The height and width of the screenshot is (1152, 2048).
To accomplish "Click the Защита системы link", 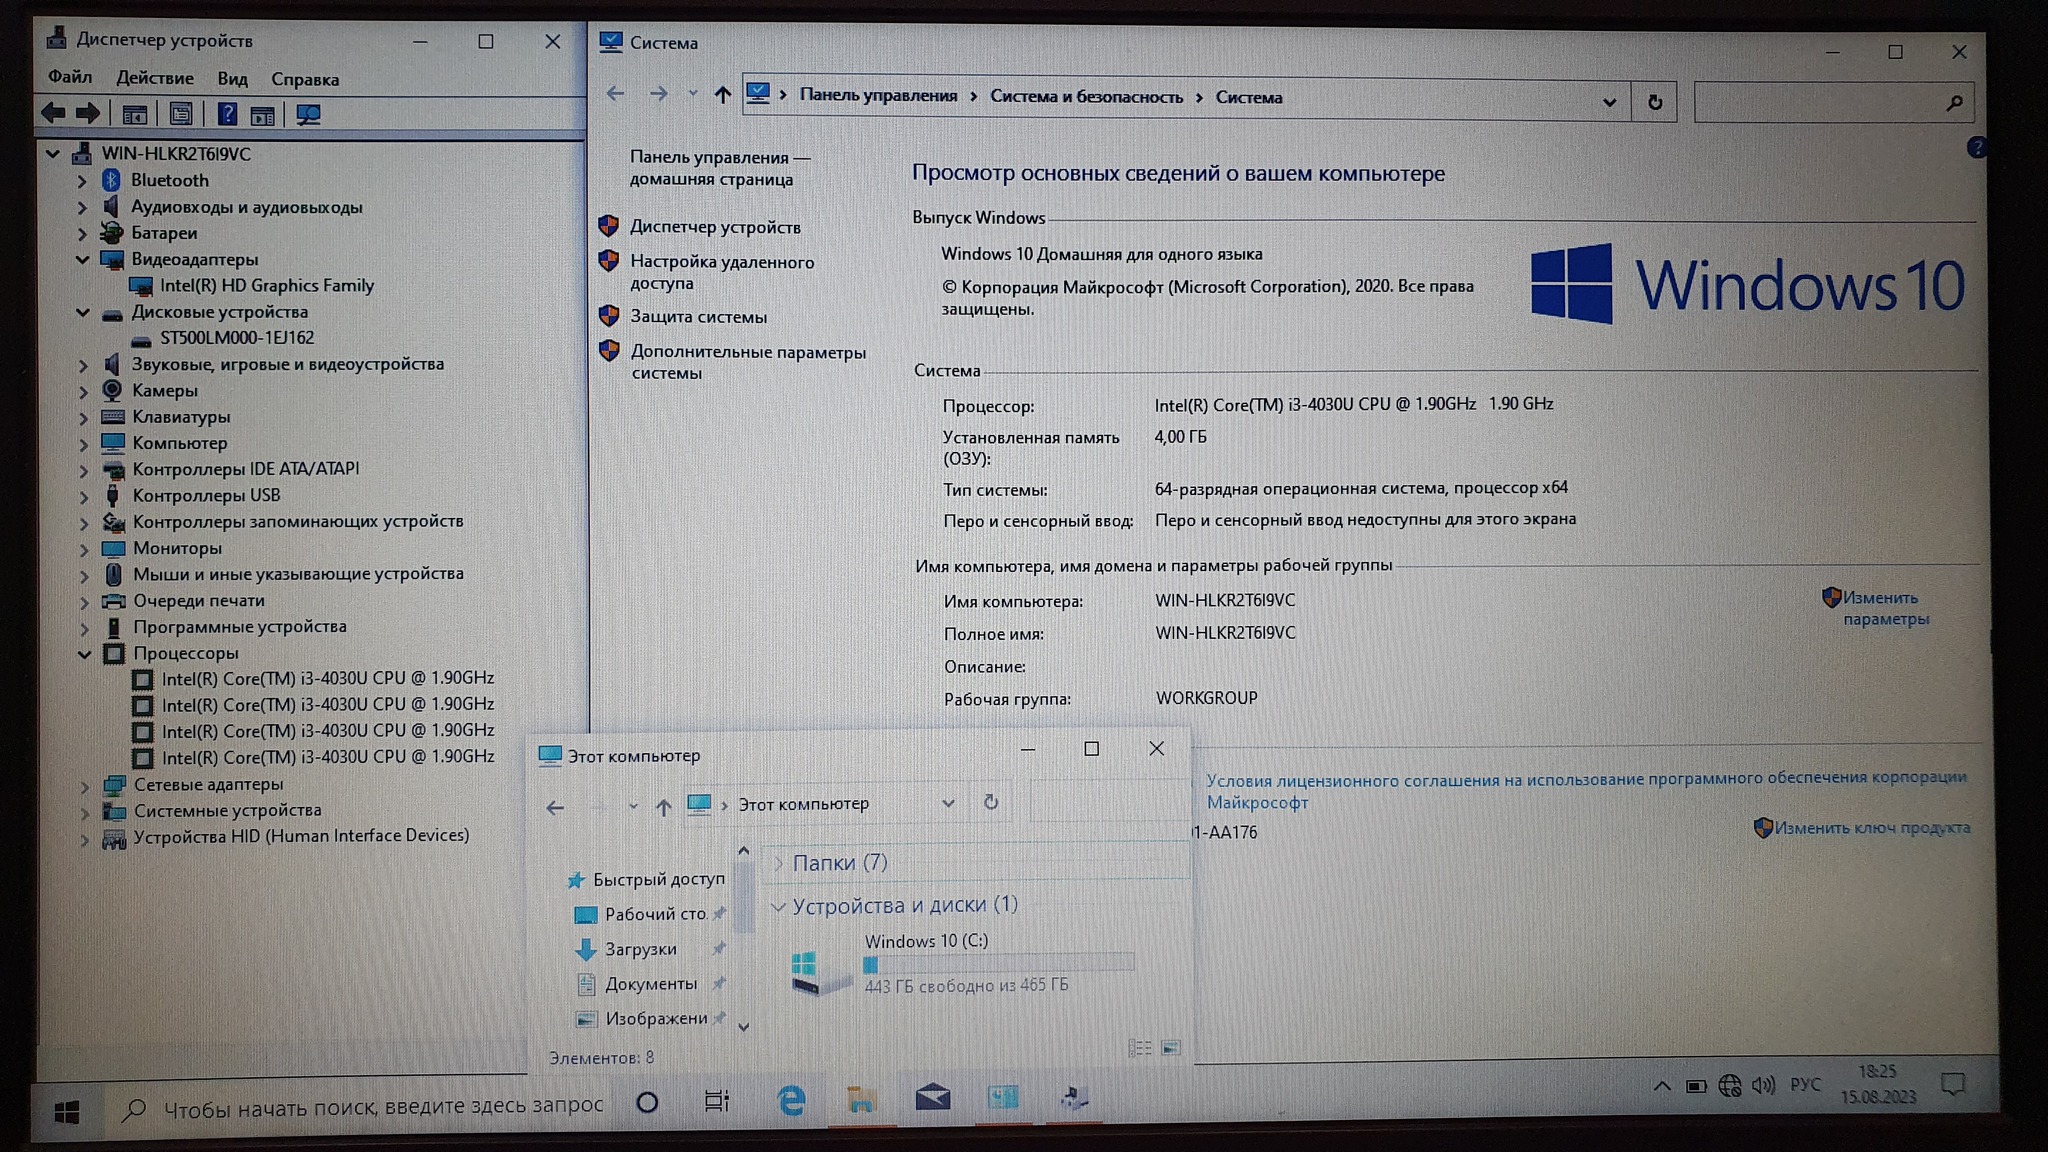I will click(698, 317).
